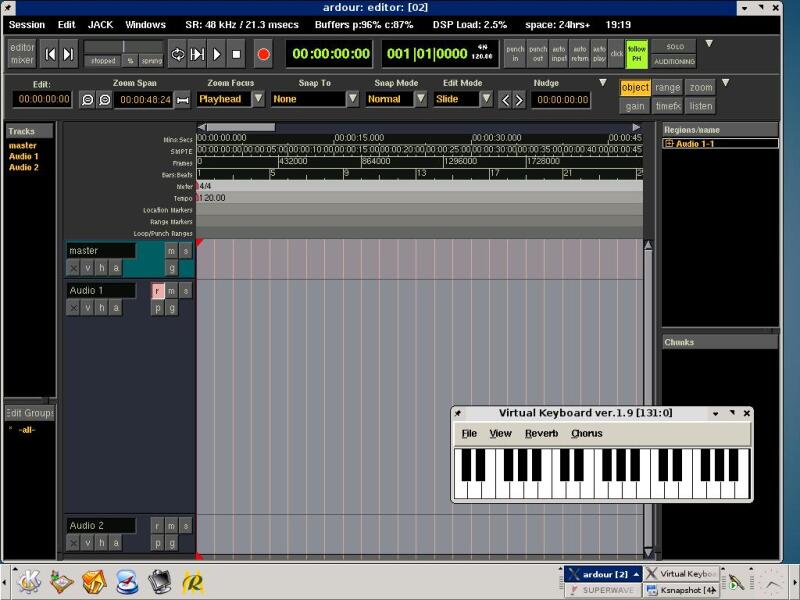Toggle auto play button
The width and height of the screenshot is (800, 600).
pyautogui.click(x=599, y=54)
